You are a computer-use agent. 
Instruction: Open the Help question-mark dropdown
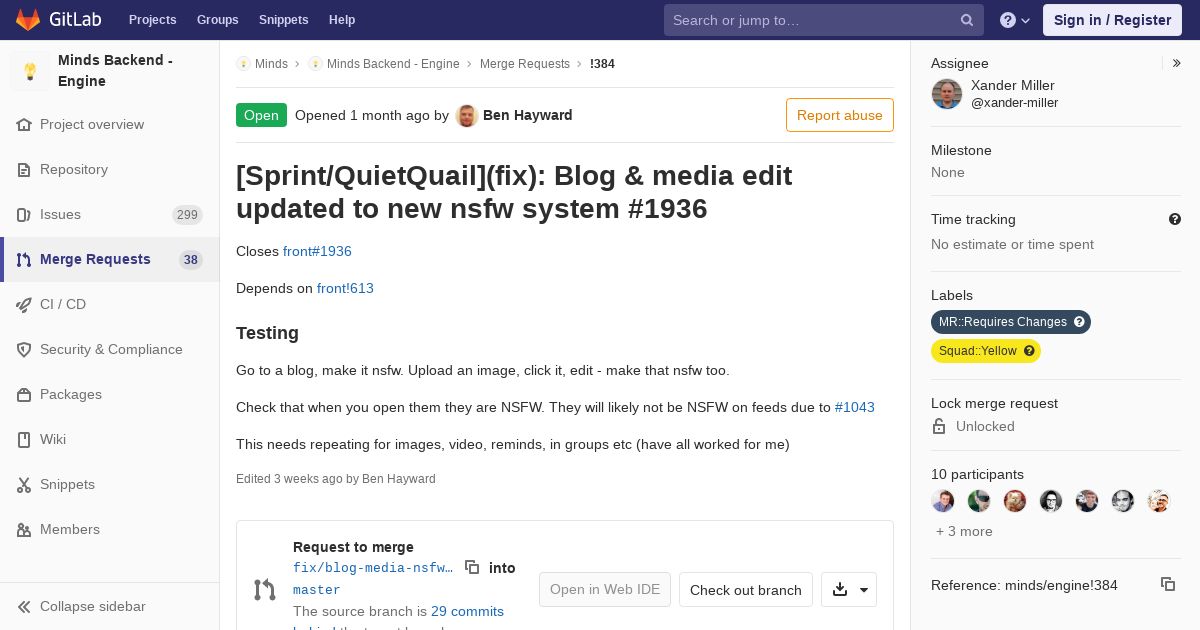tap(1015, 20)
